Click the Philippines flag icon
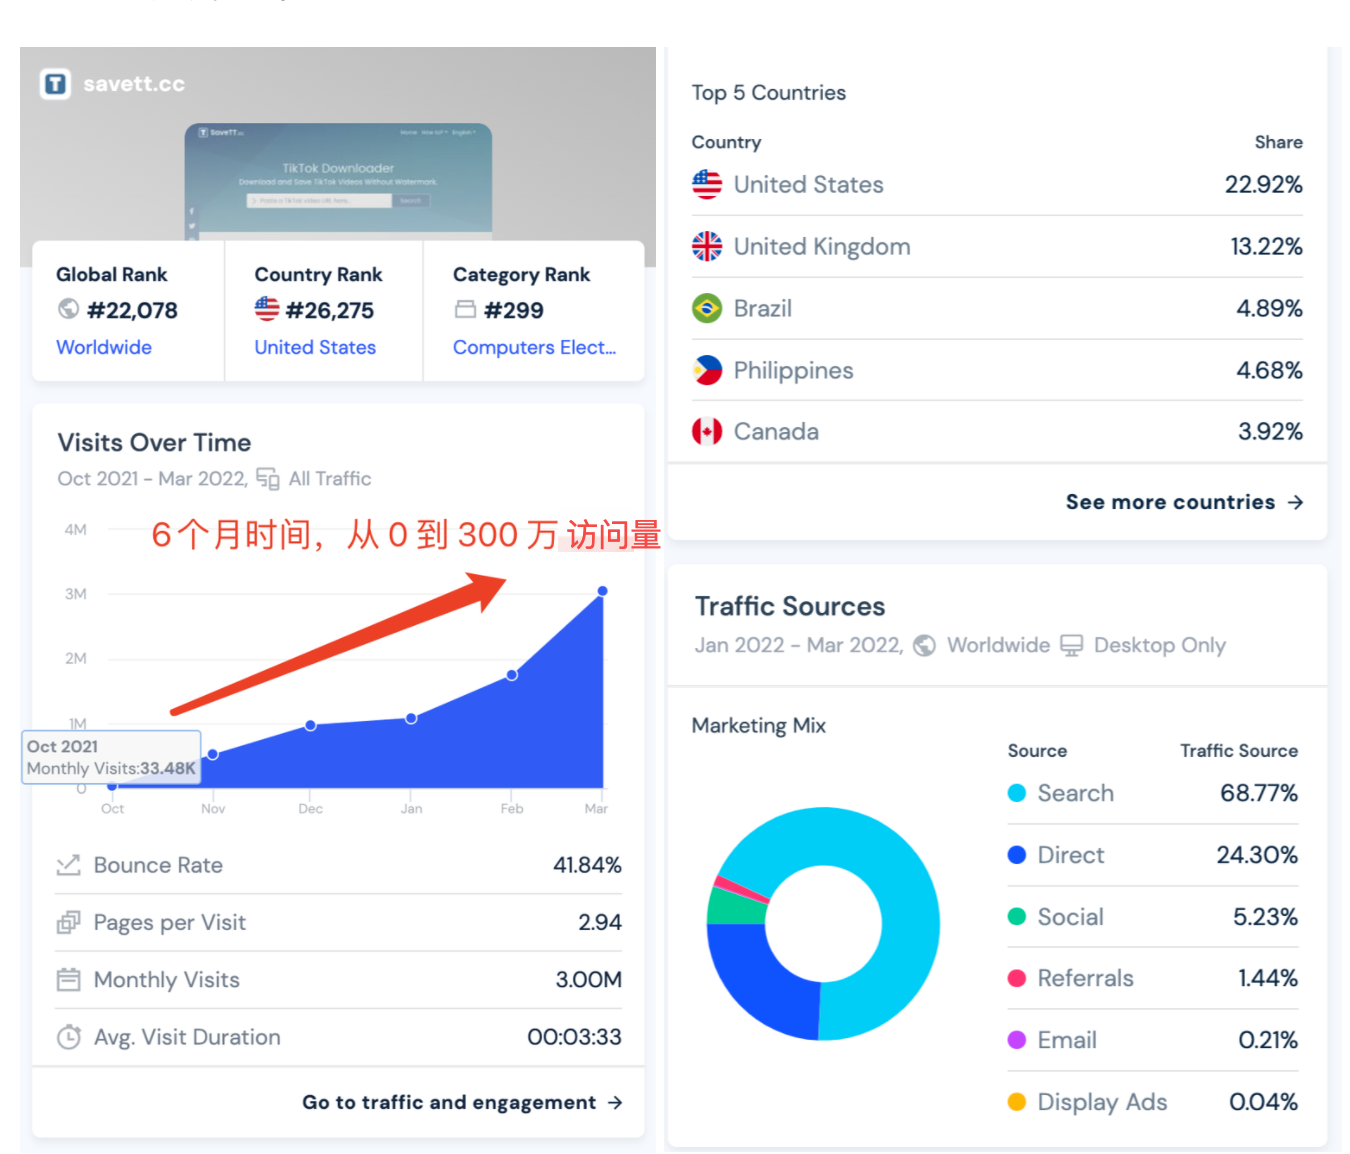The width and height of the screenshot is (1350, 1154). coord(707,370)
